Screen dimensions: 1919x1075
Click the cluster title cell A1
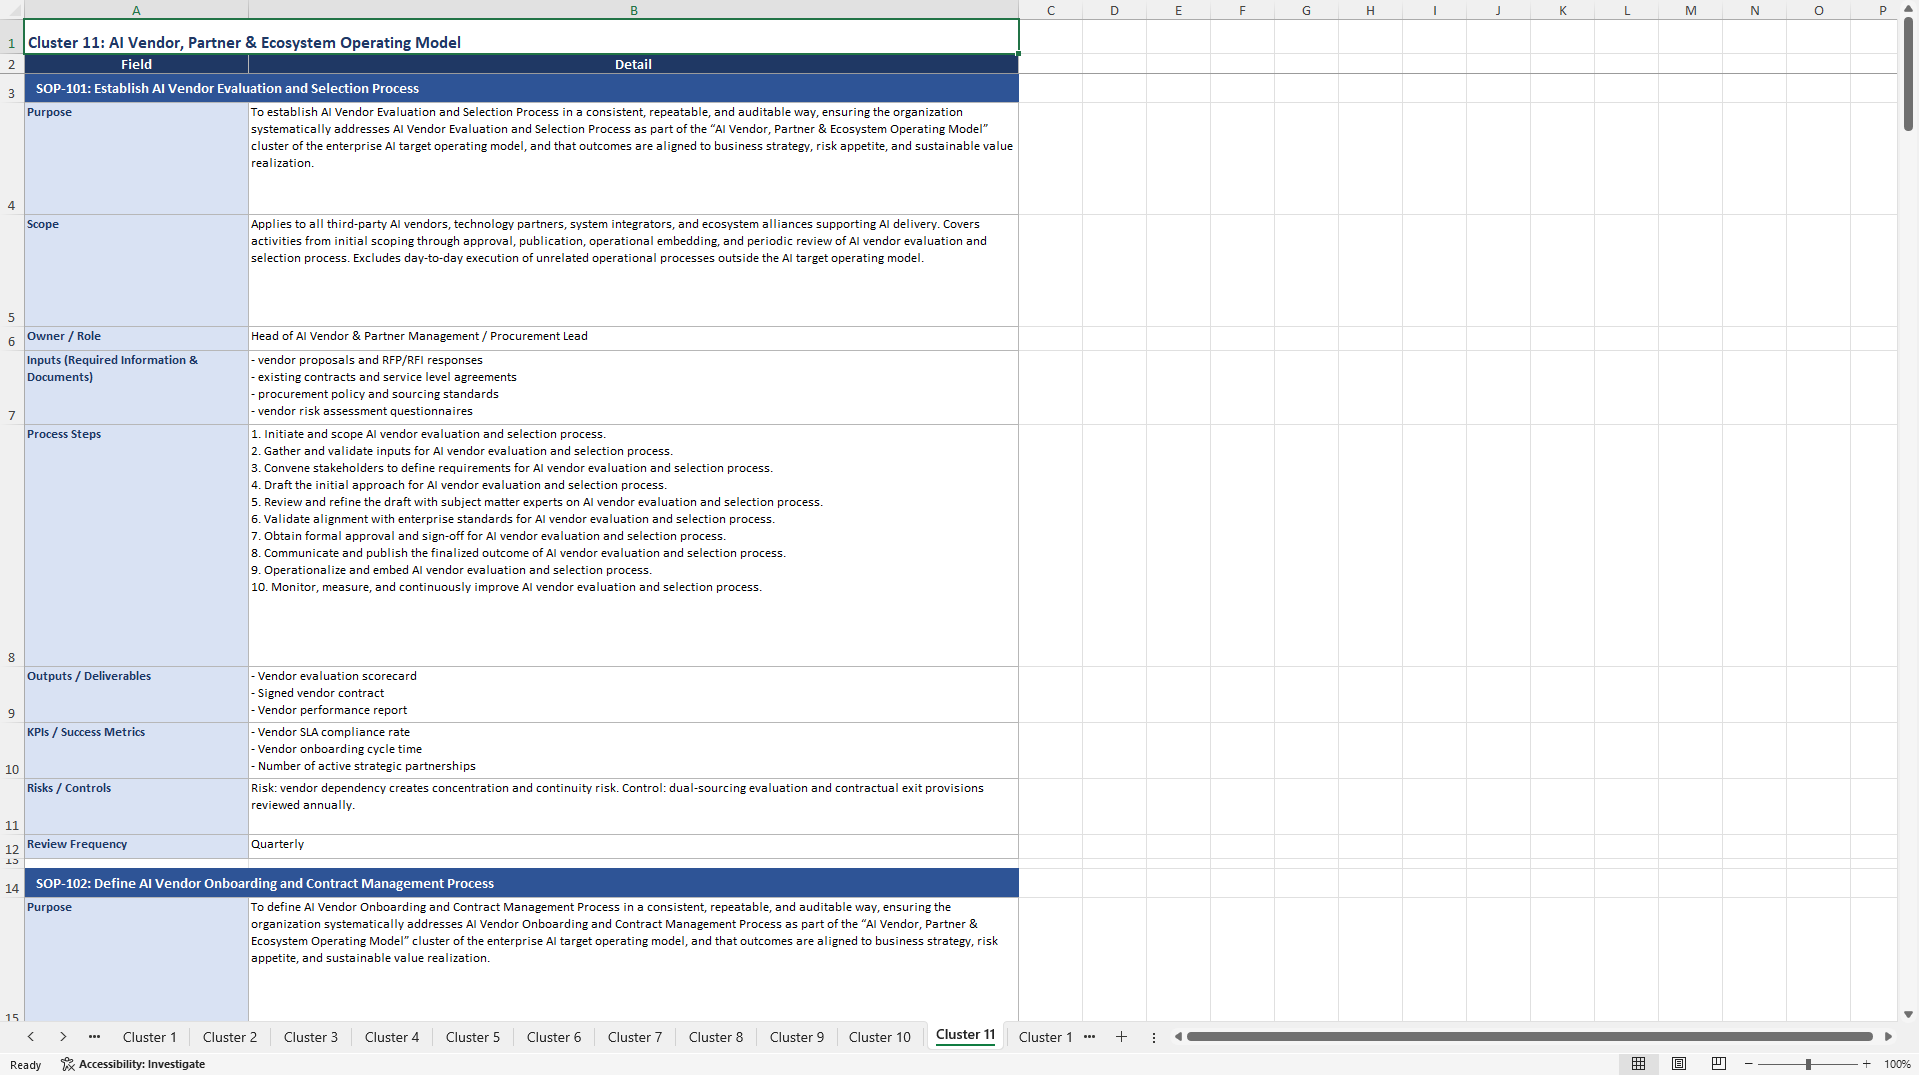tap(521, 37)
